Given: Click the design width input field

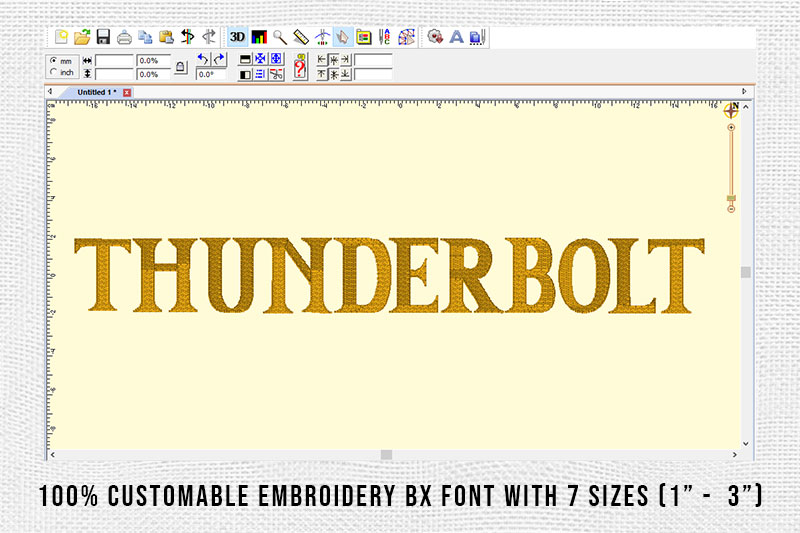Looking at the screenshot, I should [x=114, y=61].
